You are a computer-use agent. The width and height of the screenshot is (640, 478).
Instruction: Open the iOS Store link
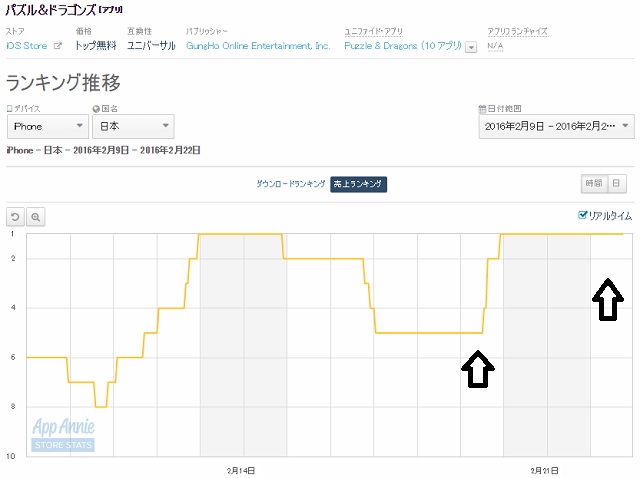[27, 46]
